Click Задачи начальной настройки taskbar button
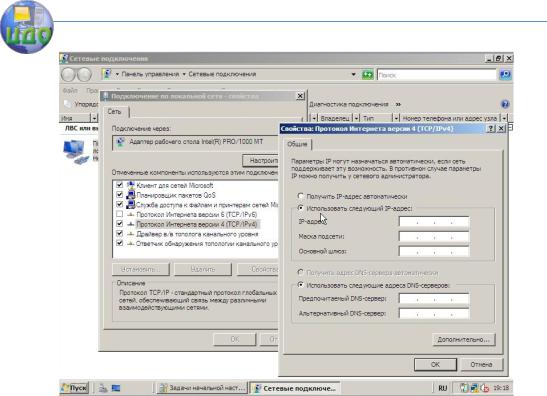Screen dimensions: 547x396 click(202, 388)
